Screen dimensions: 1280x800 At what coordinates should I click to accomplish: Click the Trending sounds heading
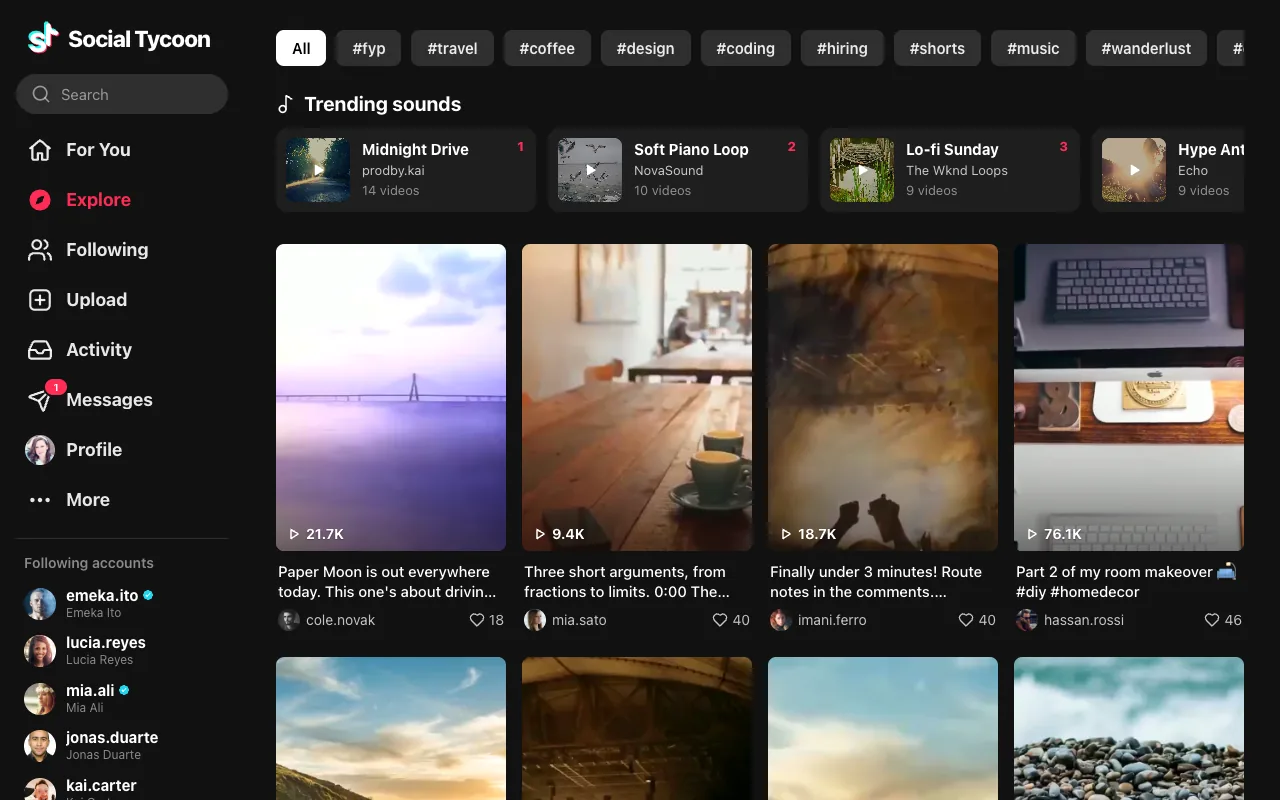(x=383, y=104)
